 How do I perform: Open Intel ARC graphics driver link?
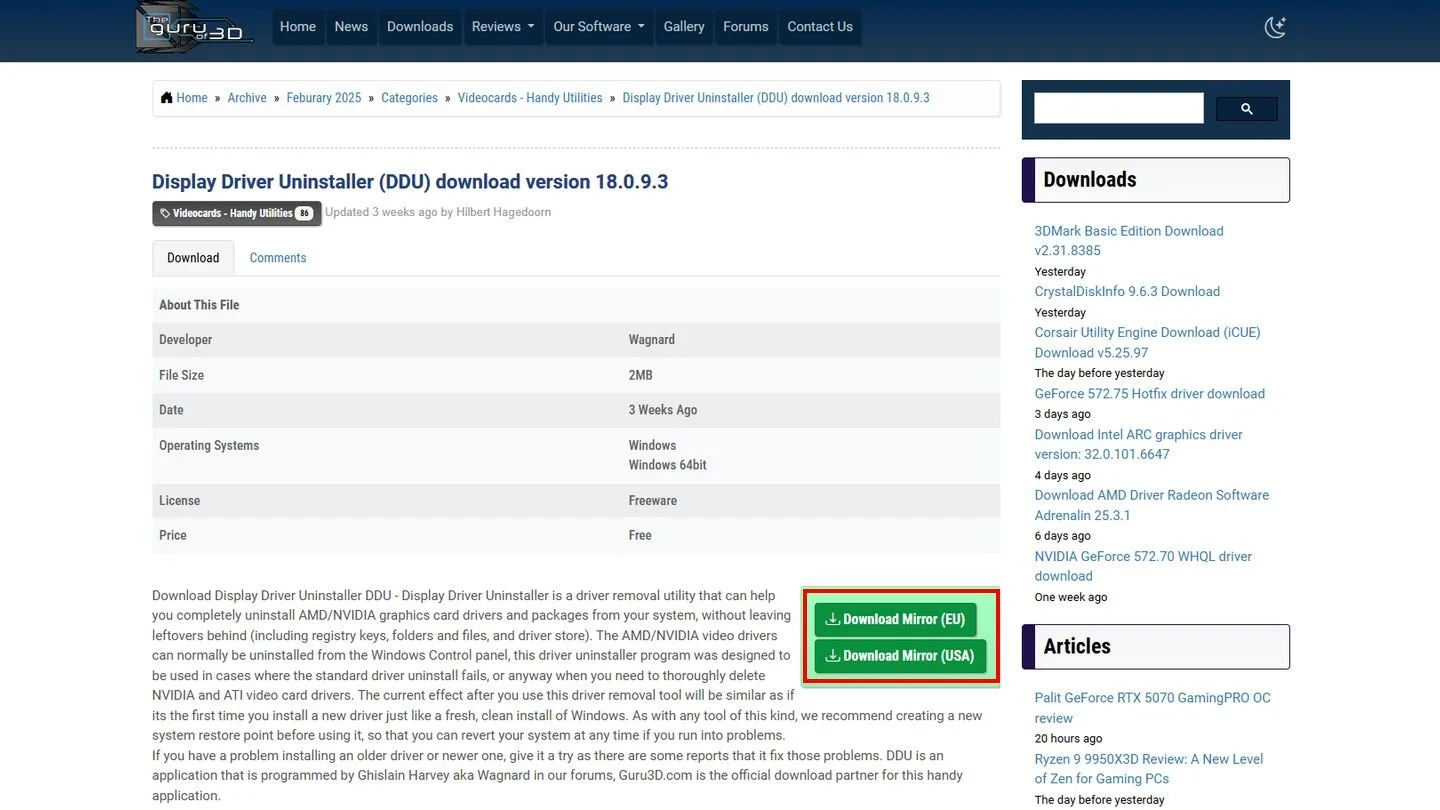pos(1139,444)
